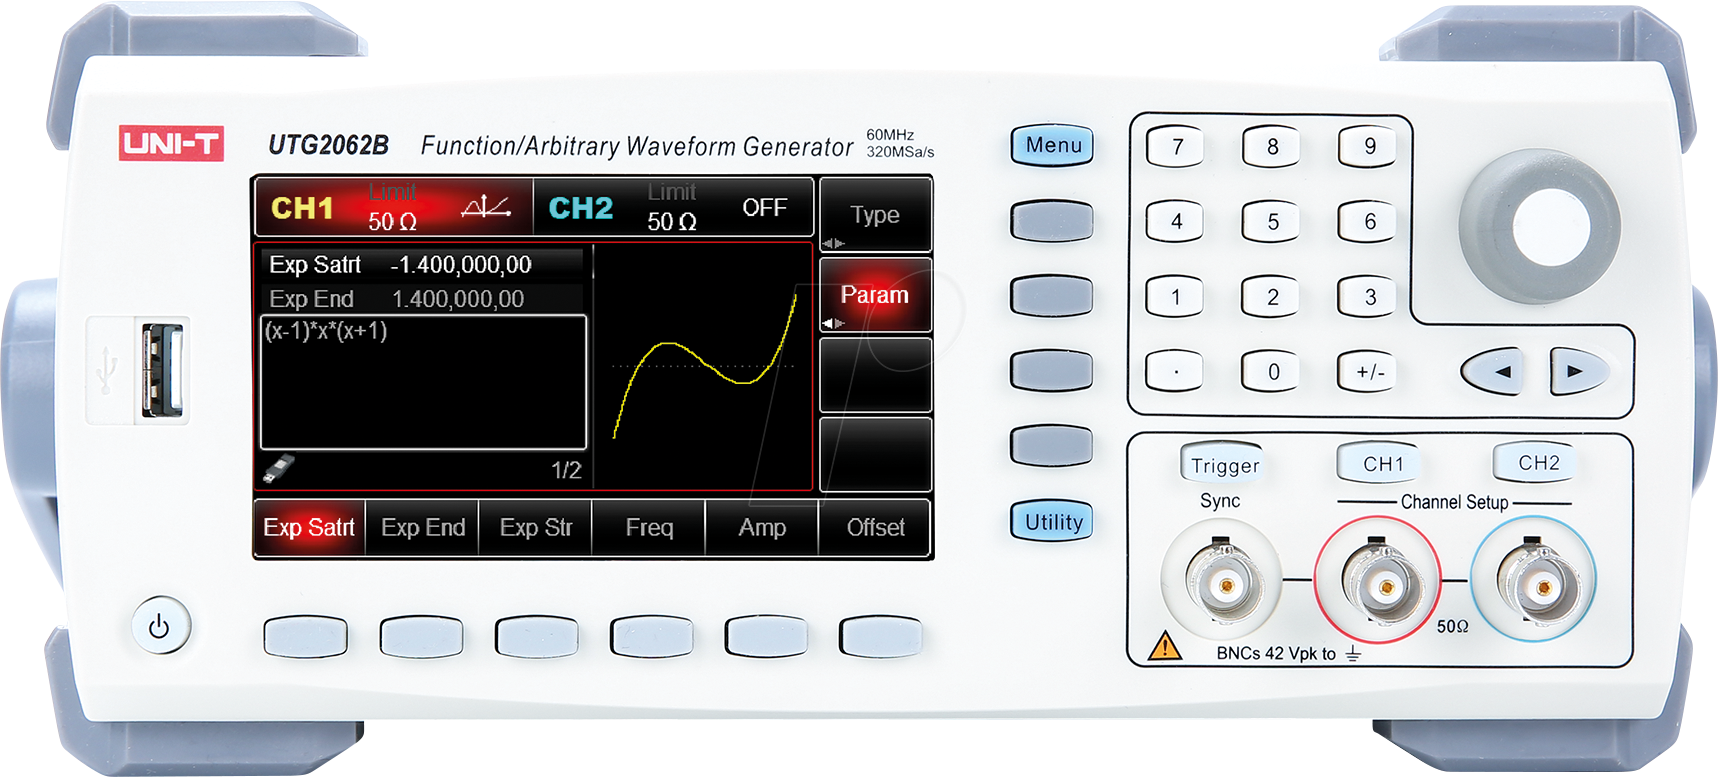Click numeric key 9
The height and width of the screenshot is (777, 1718).
click(x=1369, y=147)
